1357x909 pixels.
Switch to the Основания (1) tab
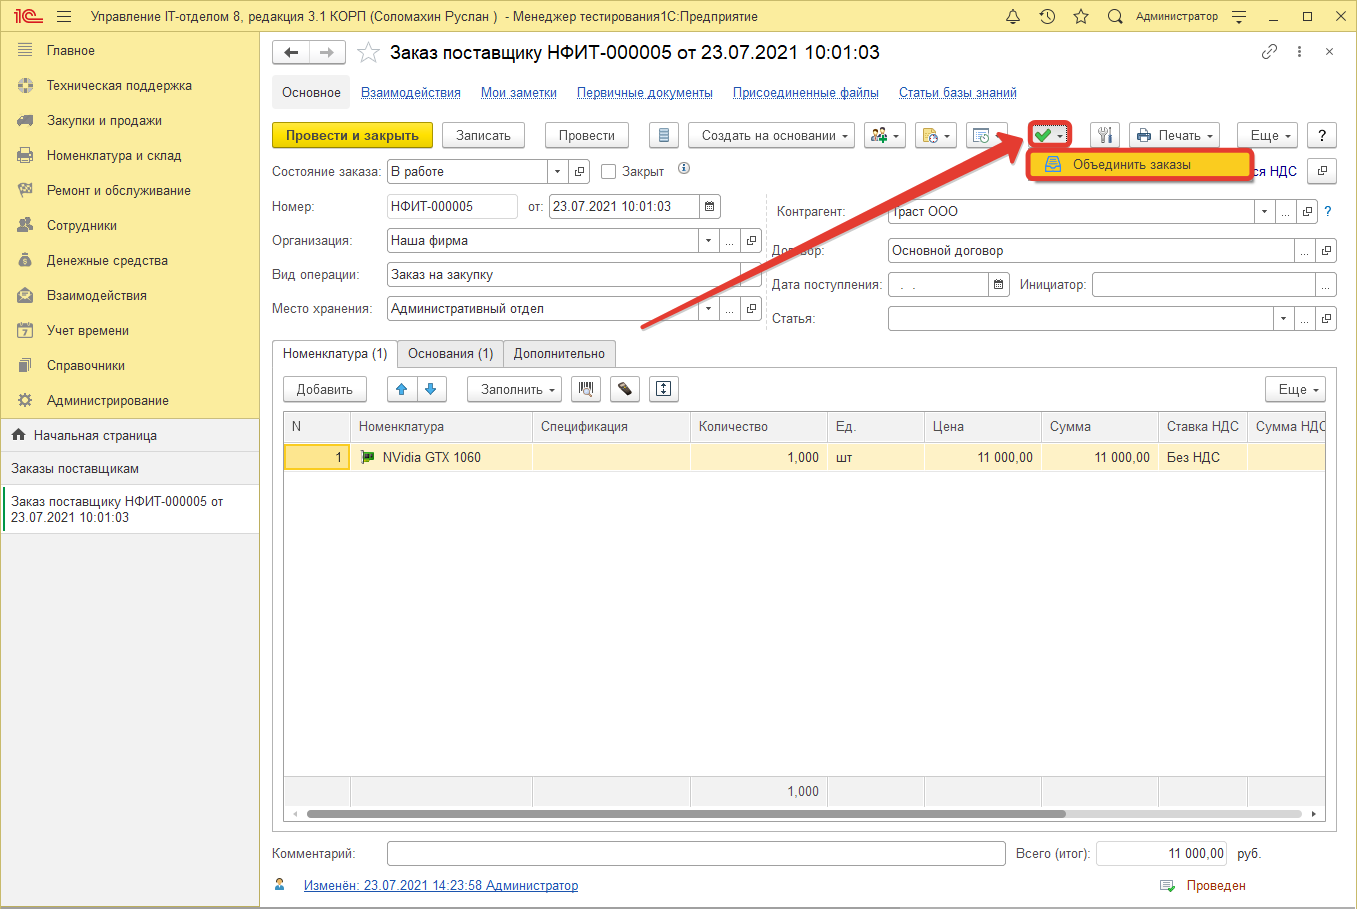pyautogui.click(x=450, y=354)
